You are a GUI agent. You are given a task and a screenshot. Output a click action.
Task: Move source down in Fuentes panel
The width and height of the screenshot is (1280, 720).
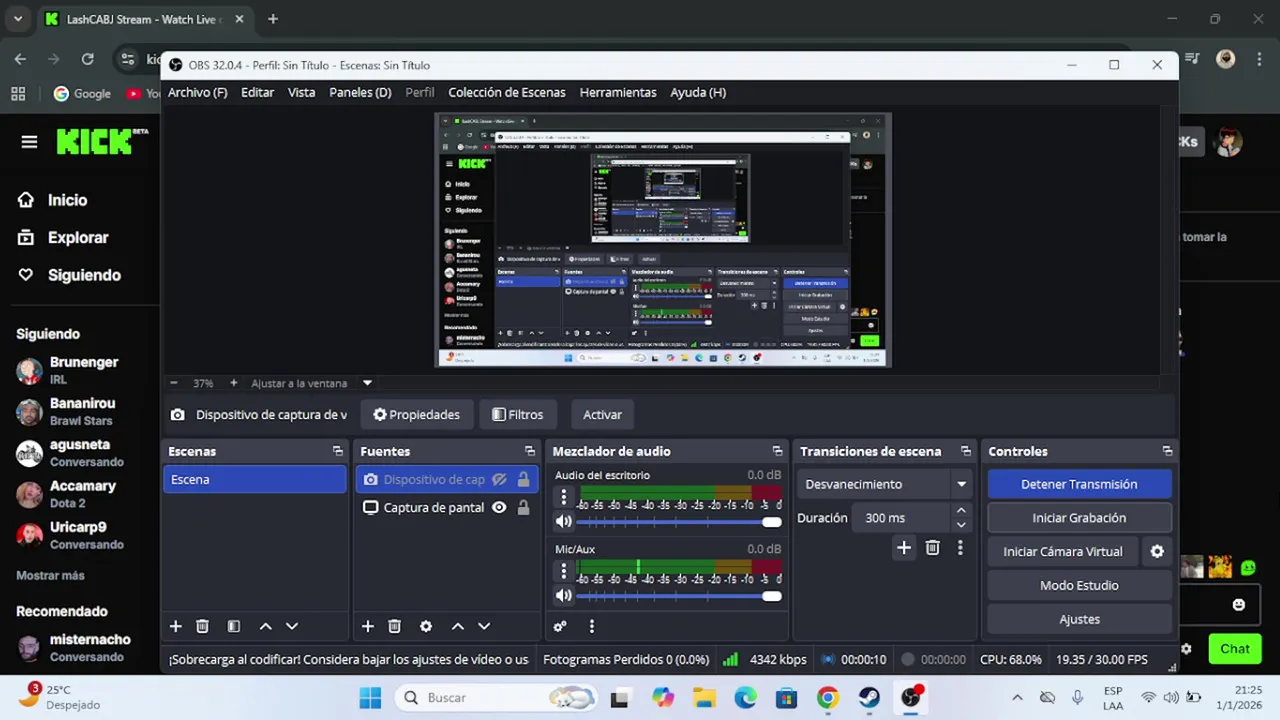[483, 626]
